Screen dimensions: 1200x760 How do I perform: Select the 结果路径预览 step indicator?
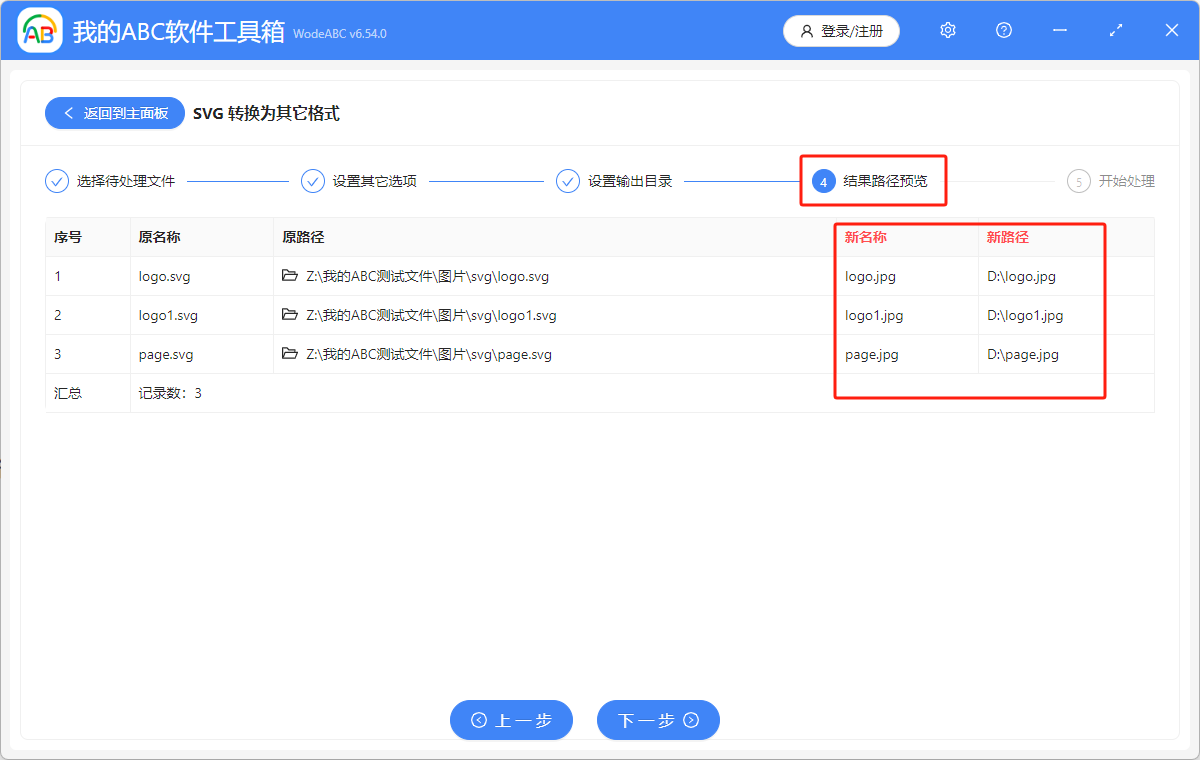(824, 181)
